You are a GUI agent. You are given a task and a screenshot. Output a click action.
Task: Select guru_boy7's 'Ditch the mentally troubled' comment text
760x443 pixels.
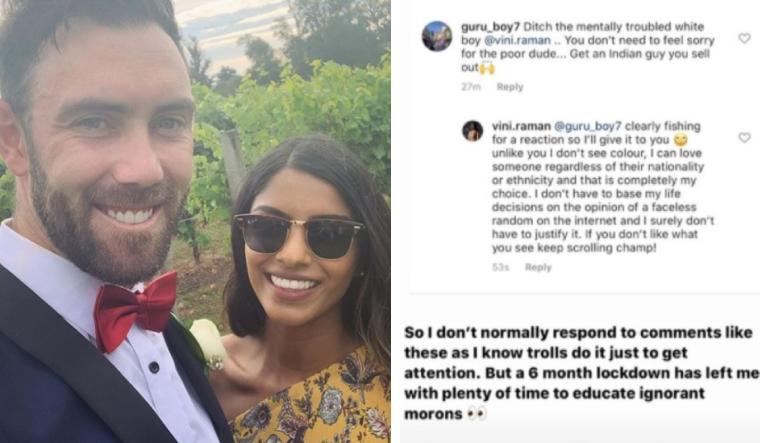pyautogui.click(x=588, y=47)
